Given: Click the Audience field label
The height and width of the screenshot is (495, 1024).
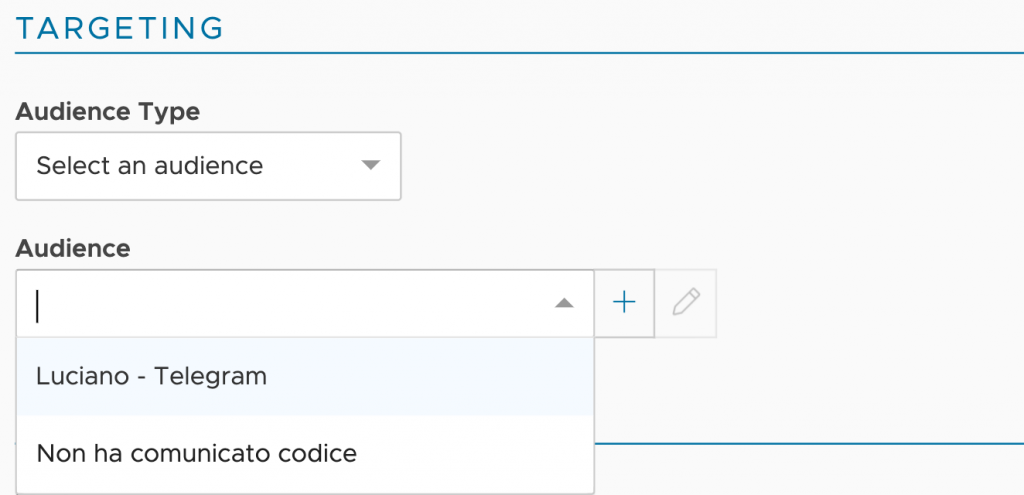Looking at the screenshot, I should point(73,248).
